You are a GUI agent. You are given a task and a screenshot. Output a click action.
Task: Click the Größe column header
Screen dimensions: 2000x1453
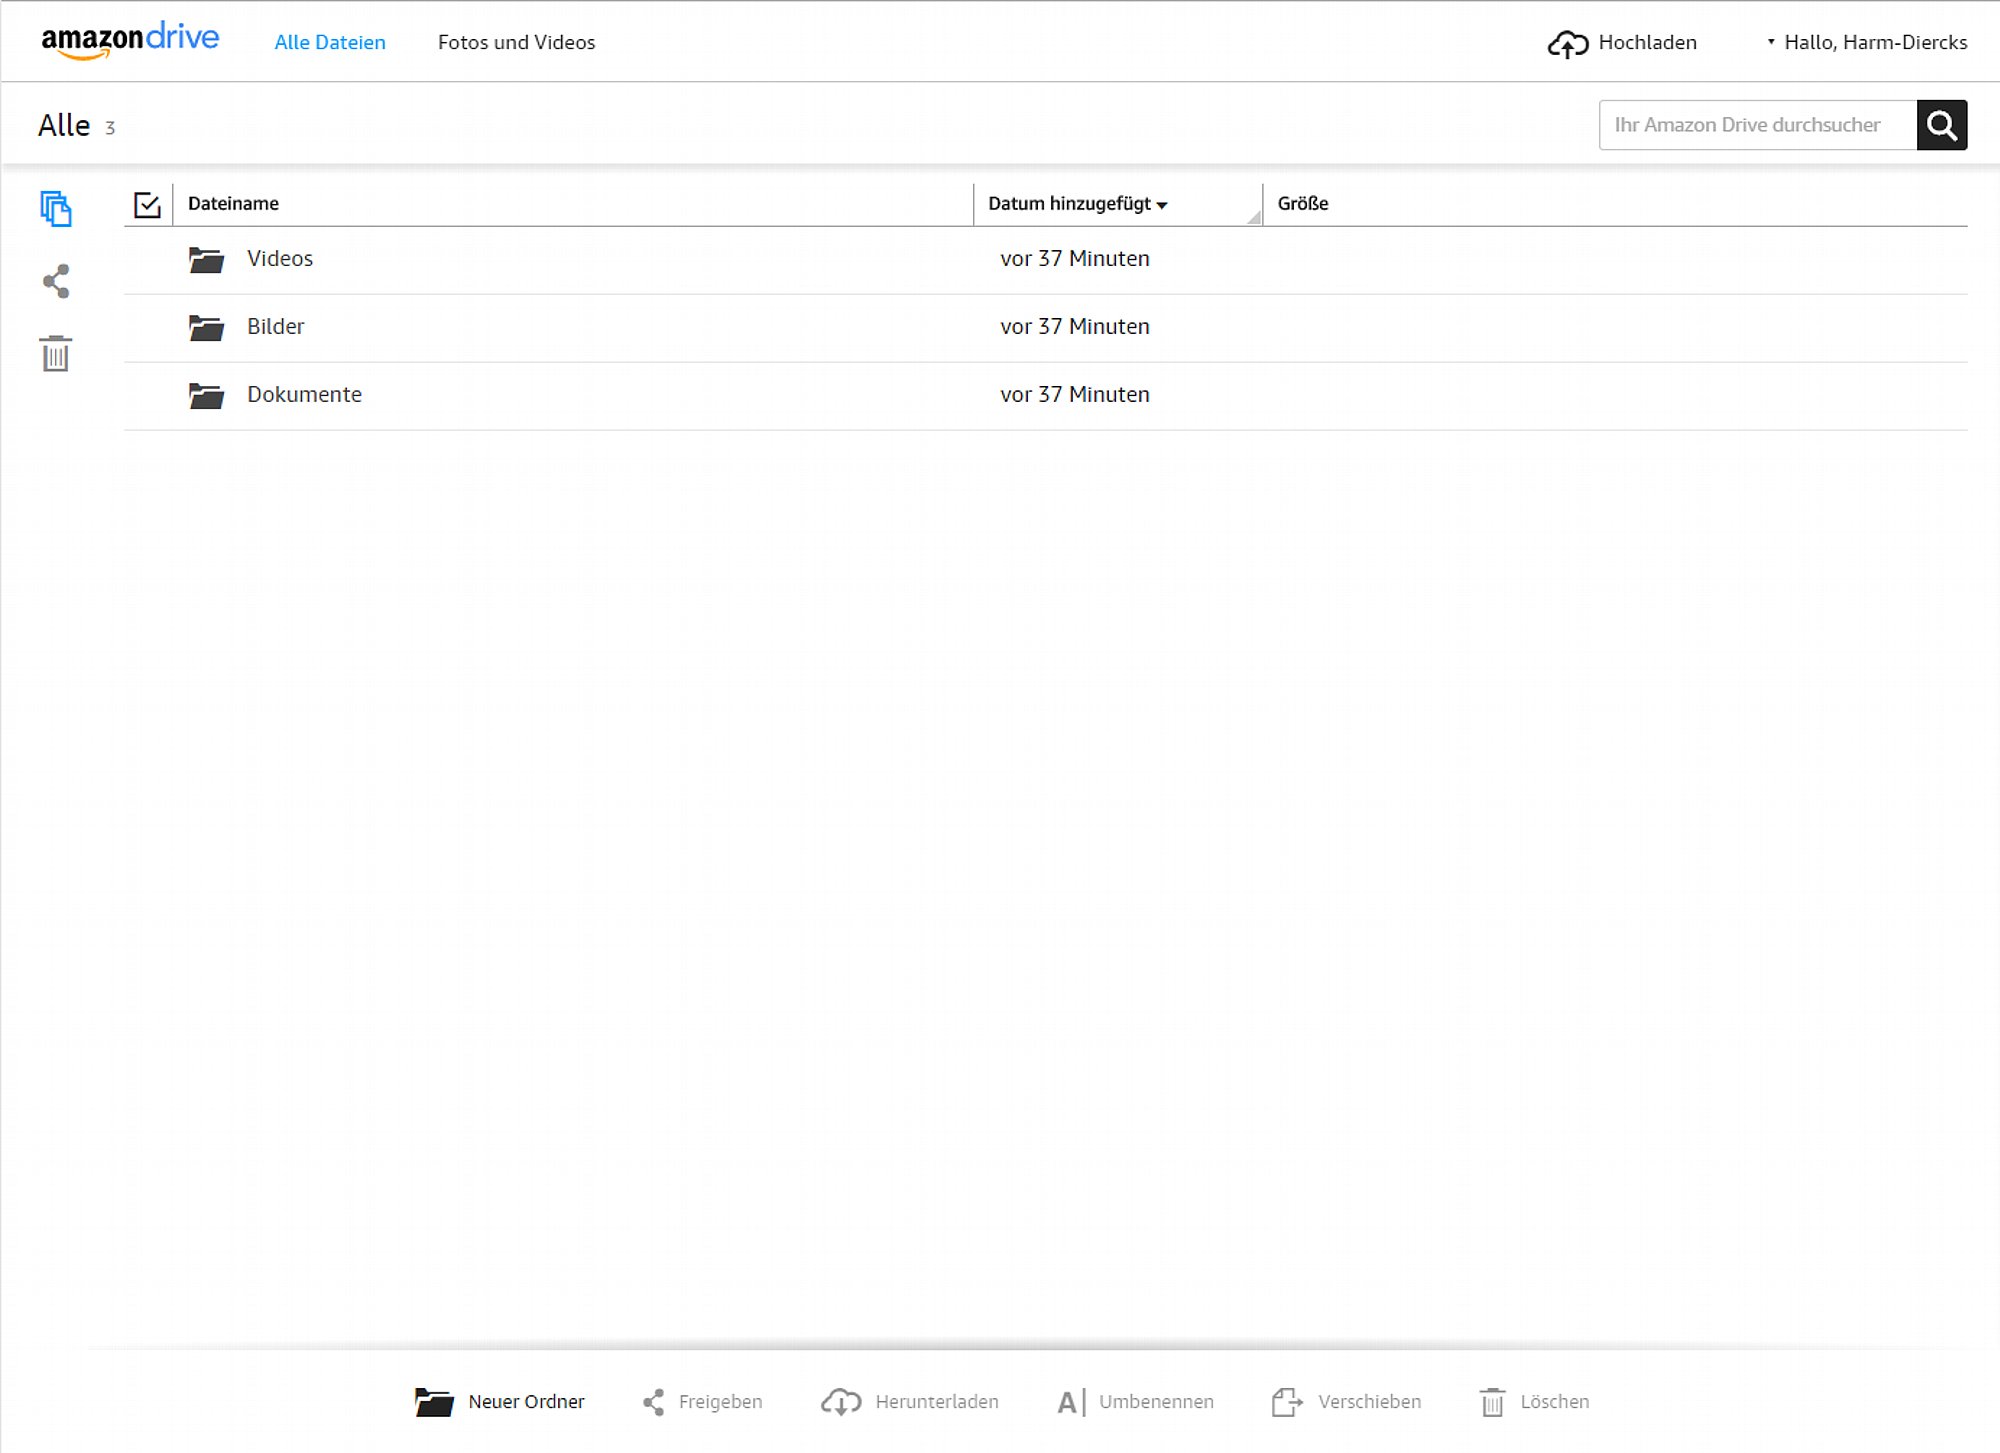pos(1302,204)
